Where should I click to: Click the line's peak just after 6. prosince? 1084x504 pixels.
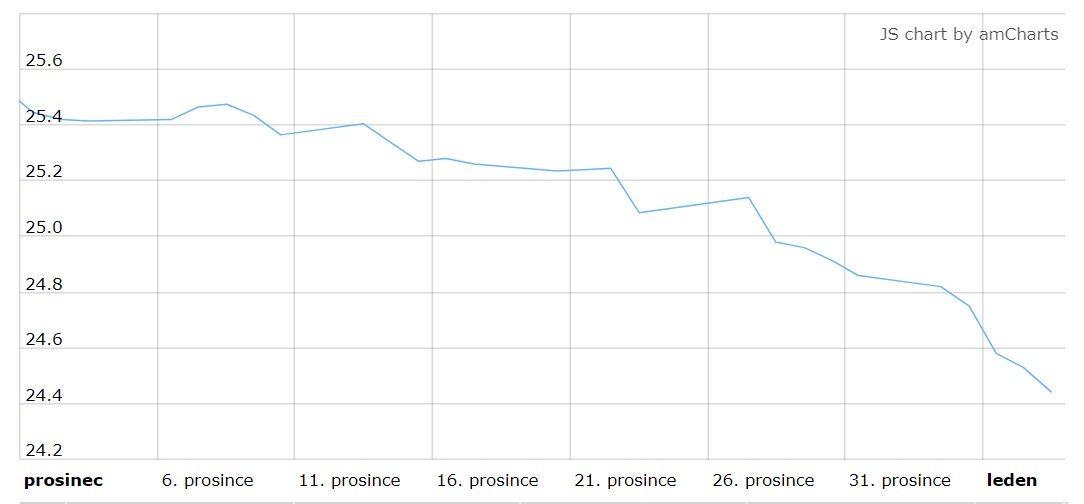point(227,104)
